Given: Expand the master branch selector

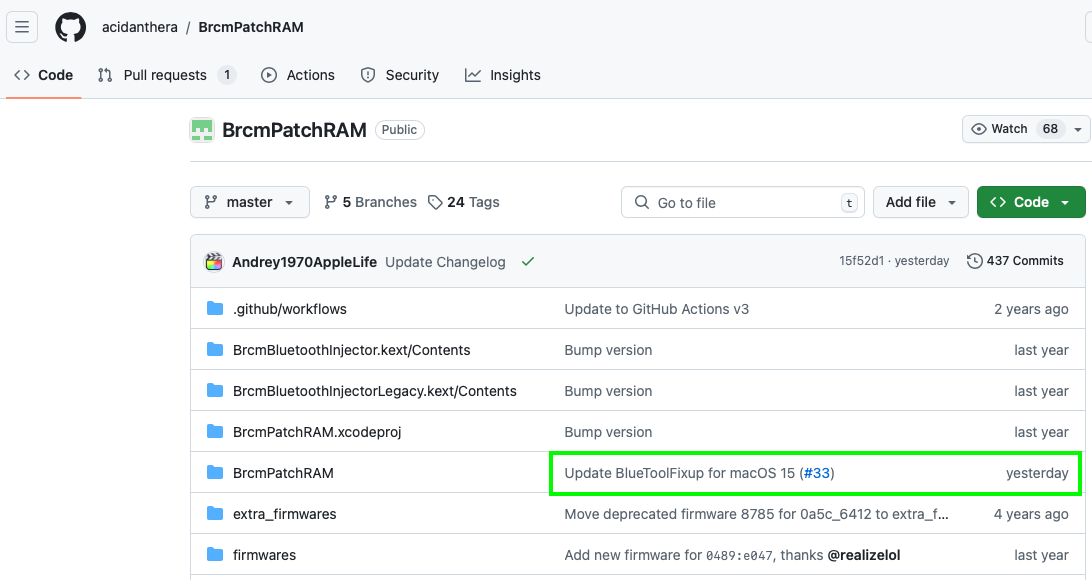Looking at the screenshot, I should pos(250,202).
